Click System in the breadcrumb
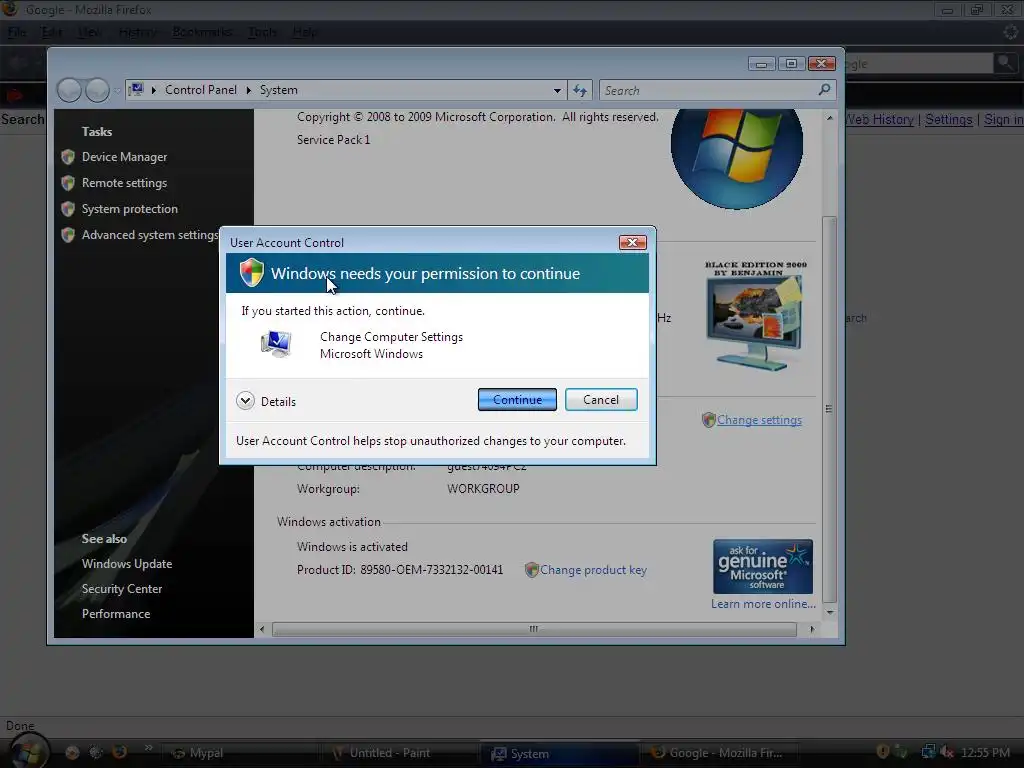The width and height of the screenshot is (1024, 768). click(279, 90)
